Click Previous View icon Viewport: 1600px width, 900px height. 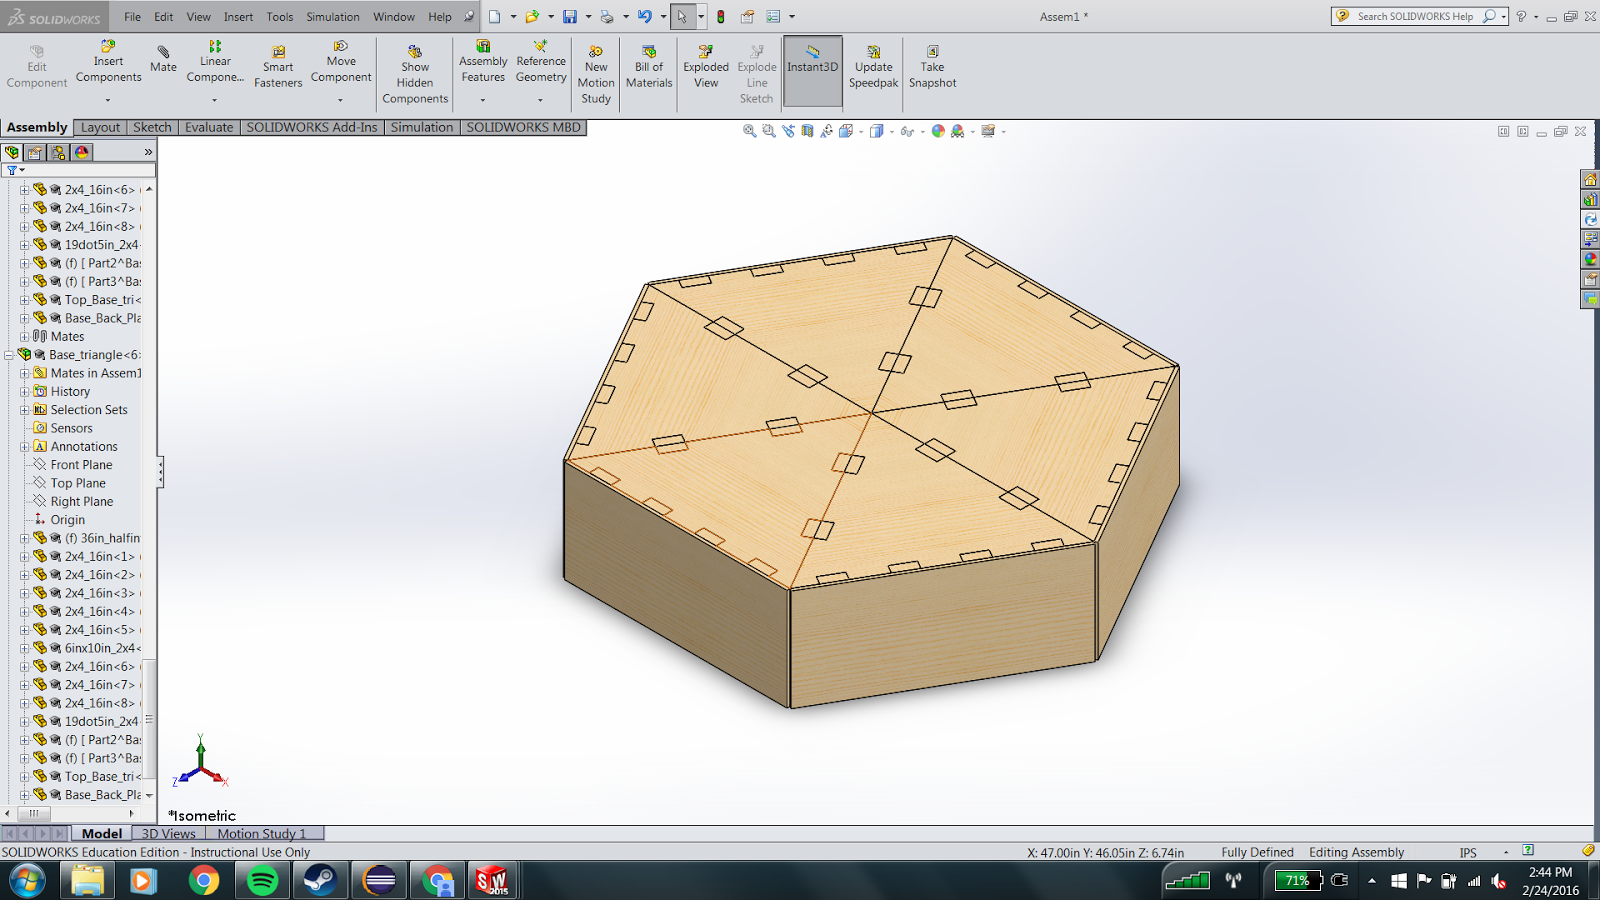[x=788, y=131]
